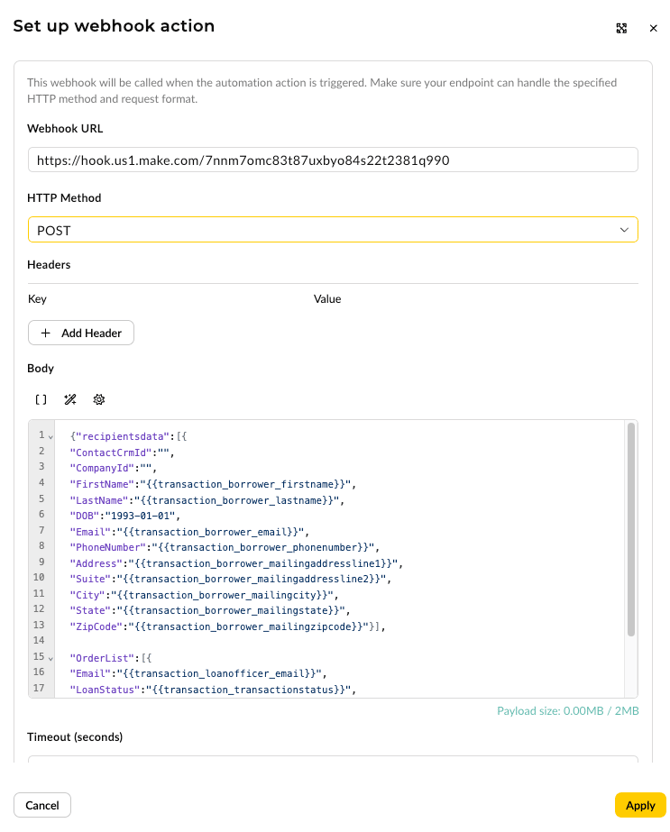Expand the webhook dialog to fullscreen
Screen dimensions: 670x832
coord(621,28)
